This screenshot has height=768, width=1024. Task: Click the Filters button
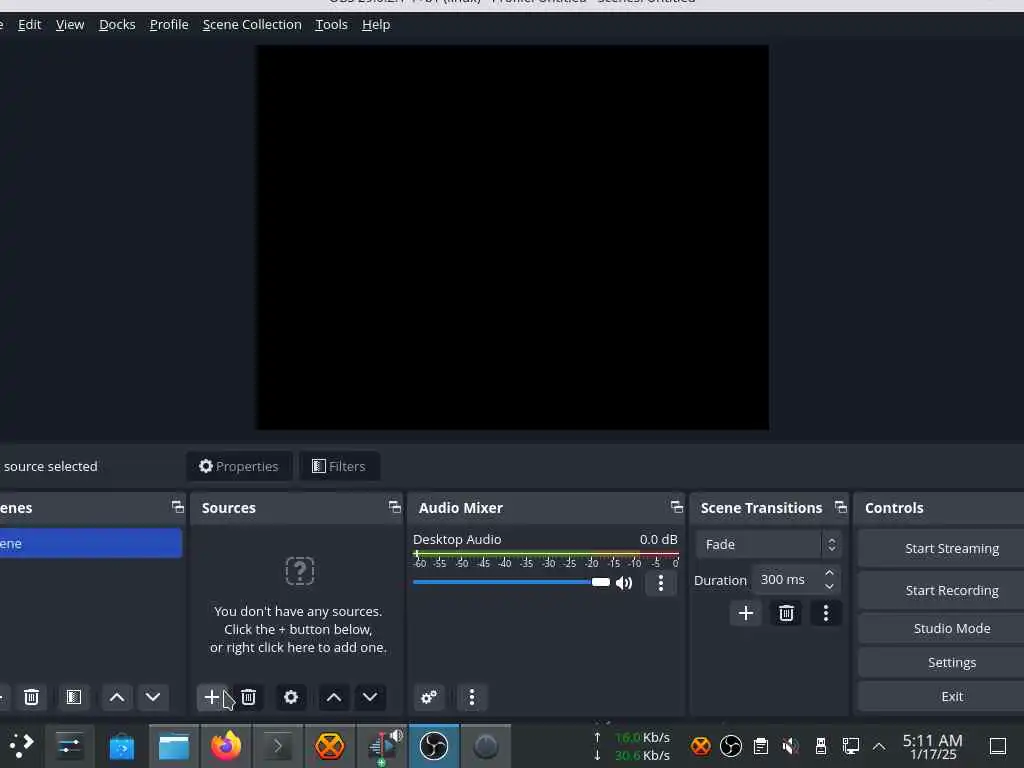coord(339,466)
